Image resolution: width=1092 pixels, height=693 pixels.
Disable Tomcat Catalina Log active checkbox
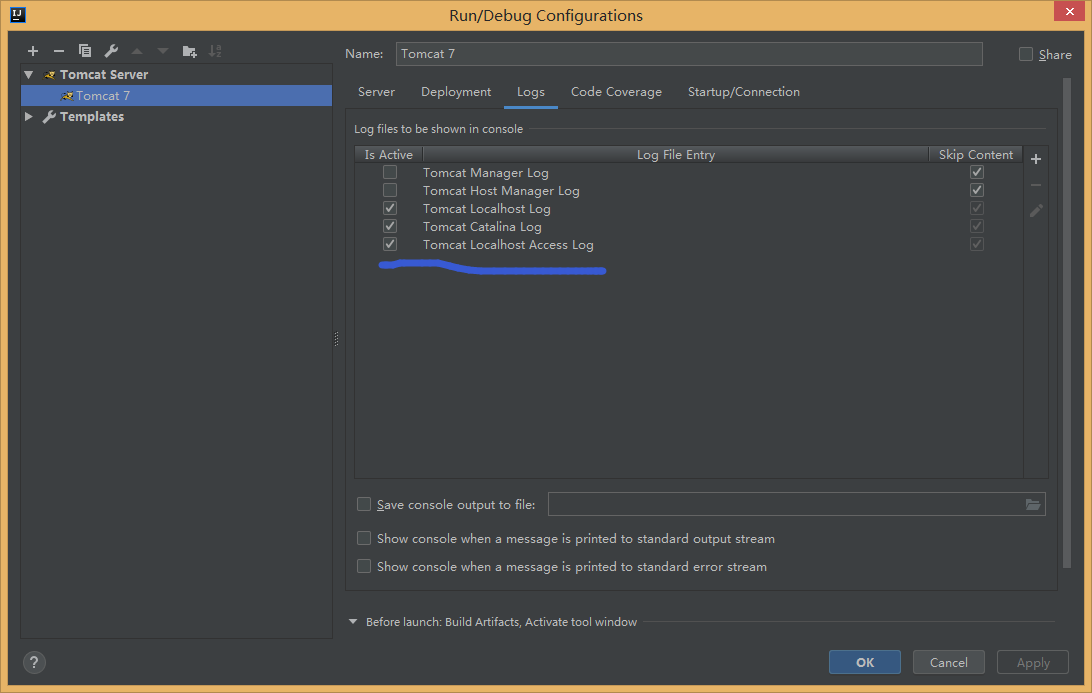(390, 226)
